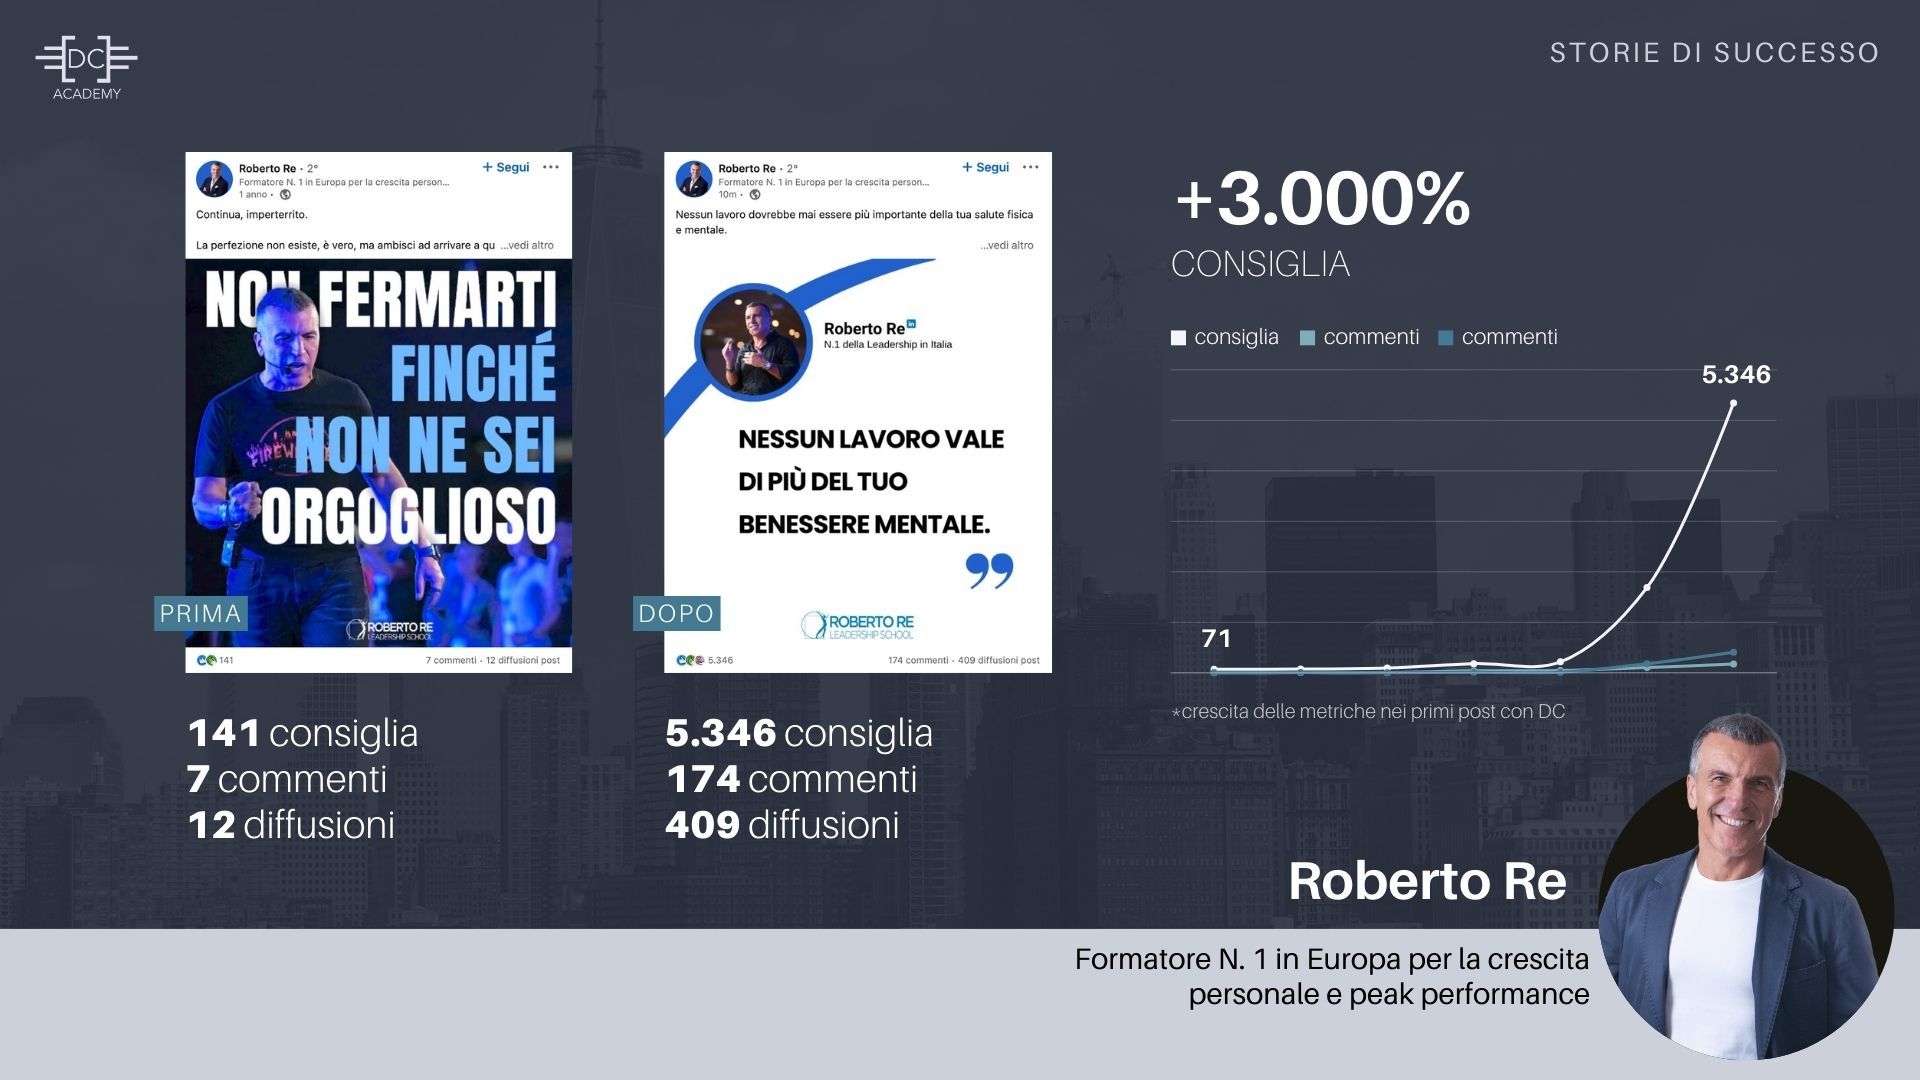Open the three-dot menu of the DOPO post
1920x1080 pixels.
tap(1031, 167)
